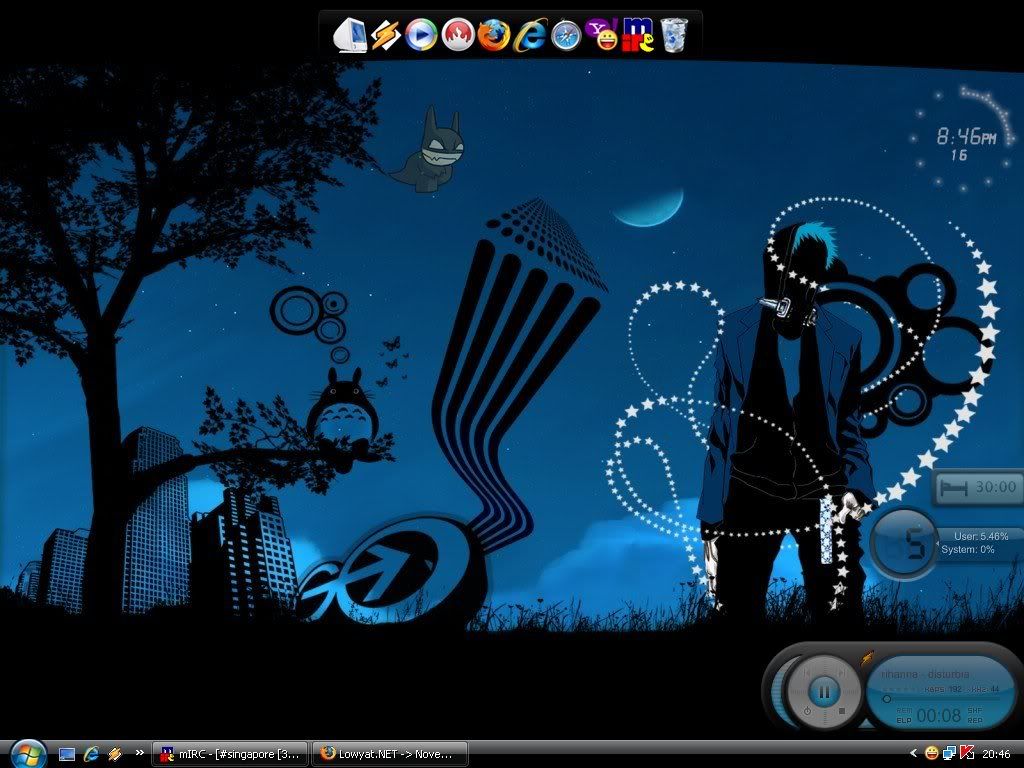This screenshot has height=768, width=1024.
Task: Launch the red Nero flame icon
Action: tap(457, 36)
